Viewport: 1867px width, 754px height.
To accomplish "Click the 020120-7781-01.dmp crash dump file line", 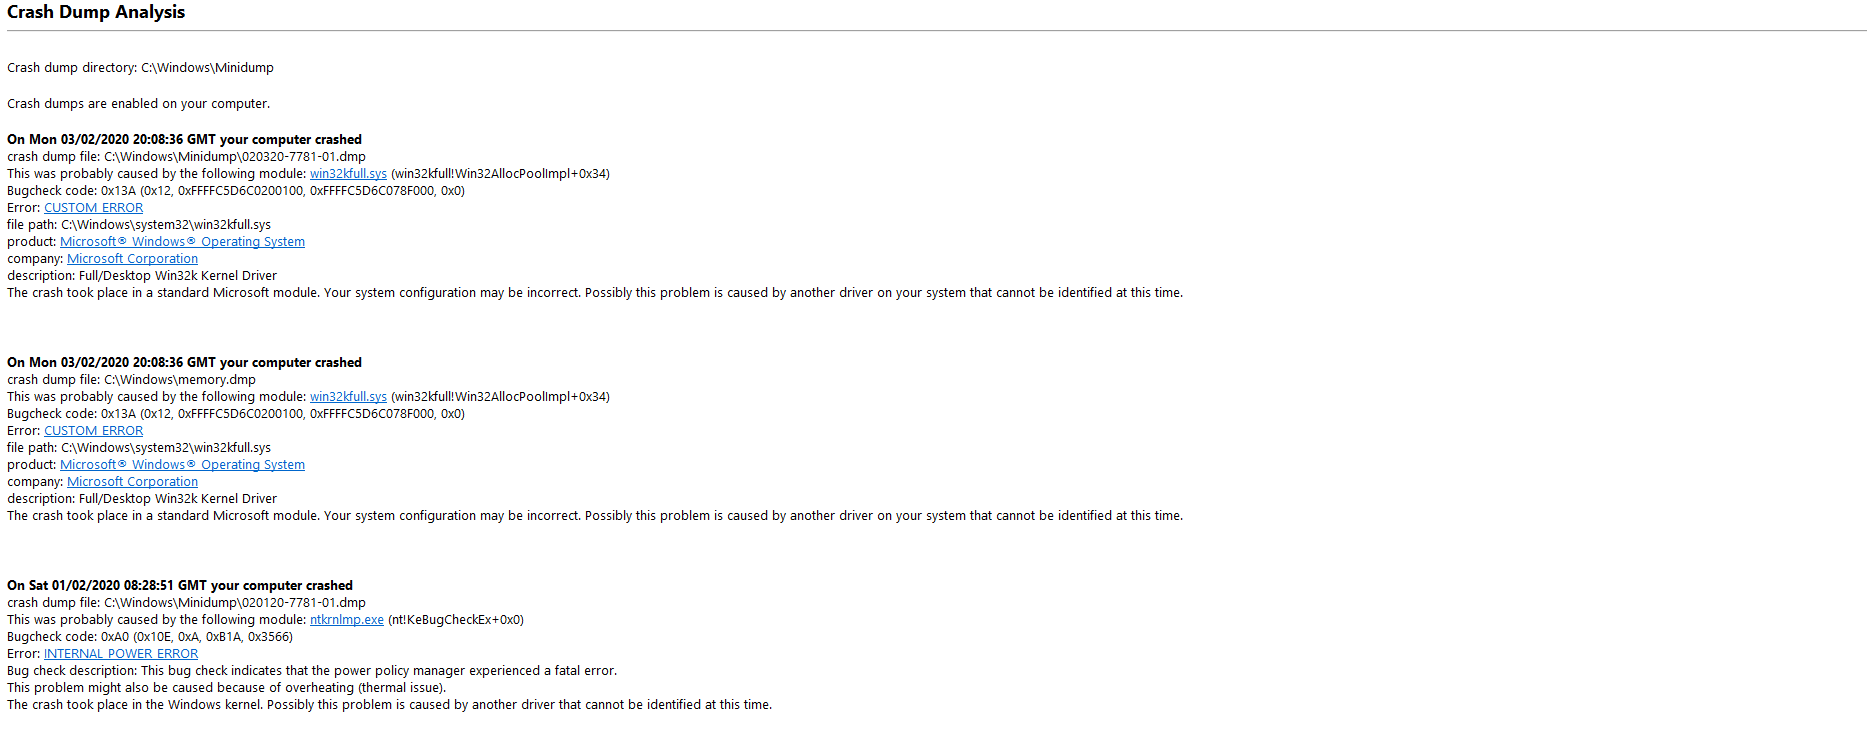I will pyautogui.click(x=186, y=603).
